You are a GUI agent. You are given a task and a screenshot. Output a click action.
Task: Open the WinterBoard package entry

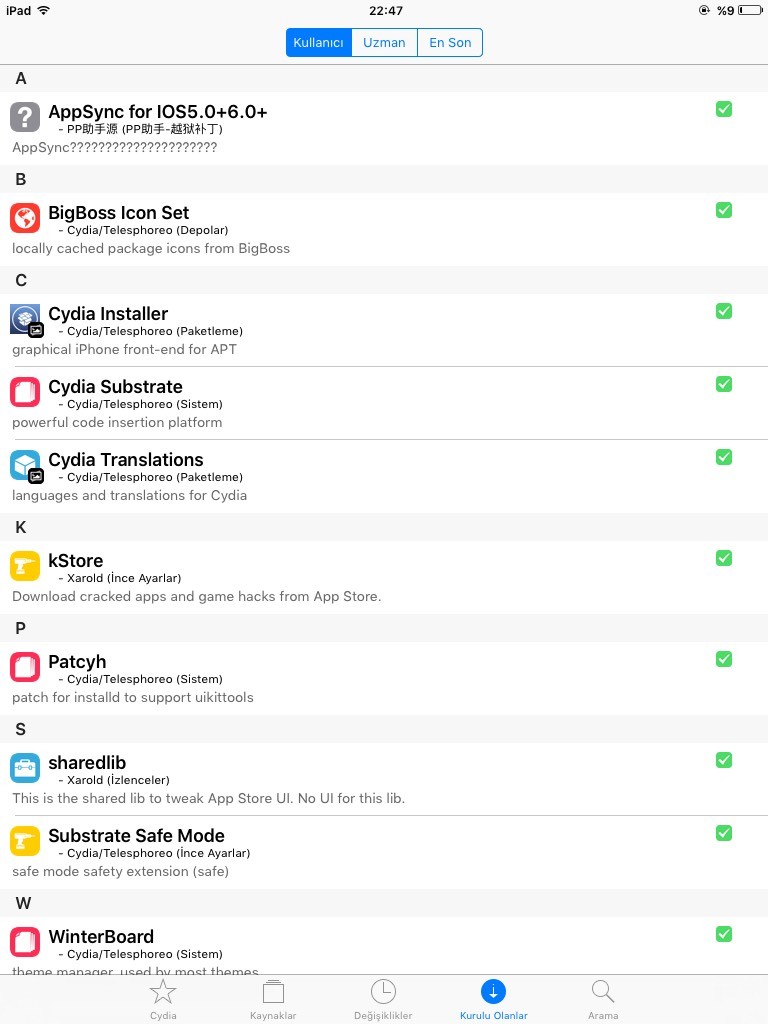point(384,946)
